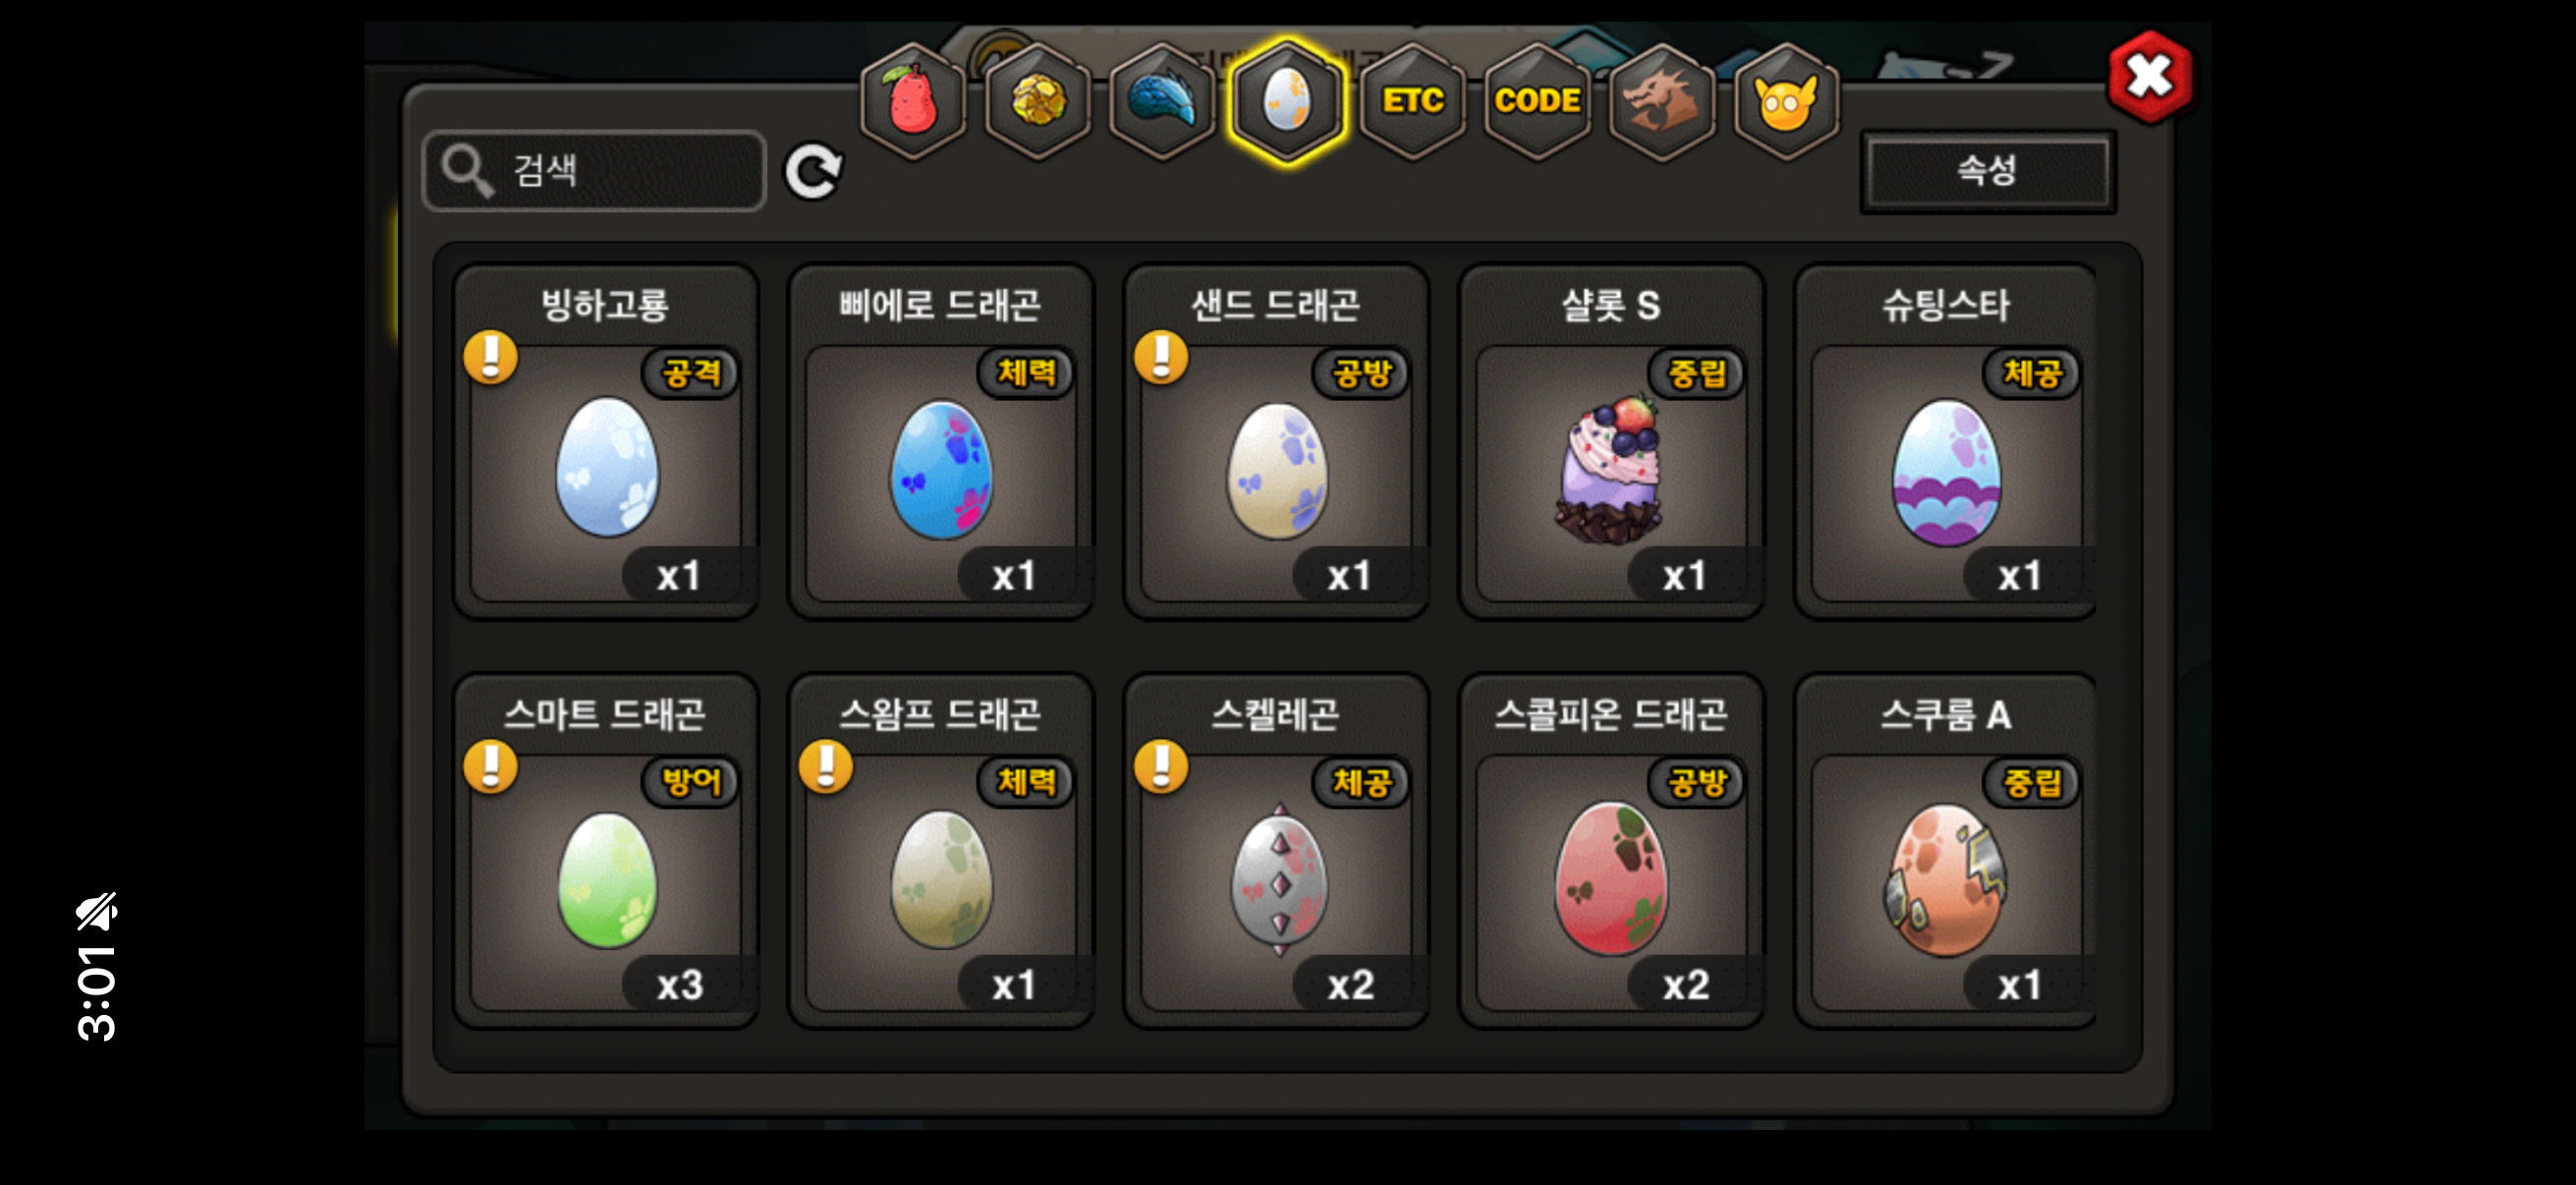Open the golden gem category tab
Viewport: 2576px width, 1185px height.
tap(1037, 101)
